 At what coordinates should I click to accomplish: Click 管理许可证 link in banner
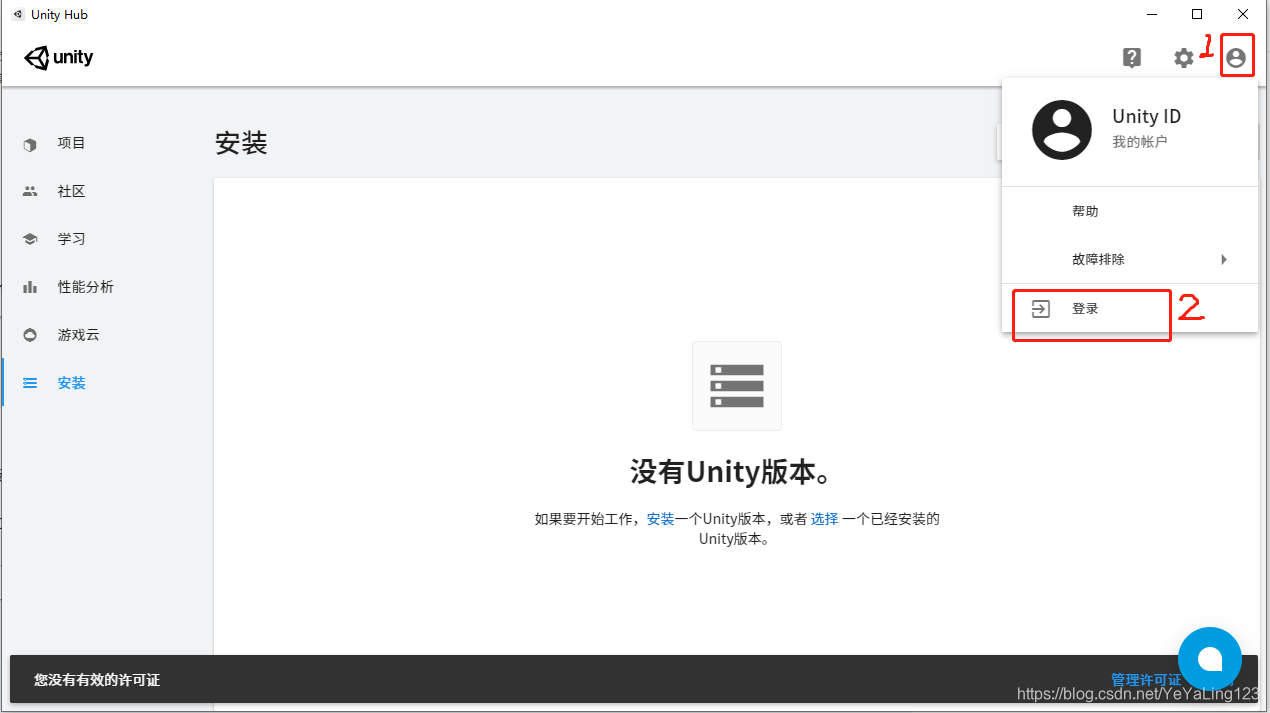(x=1146, y=680)
